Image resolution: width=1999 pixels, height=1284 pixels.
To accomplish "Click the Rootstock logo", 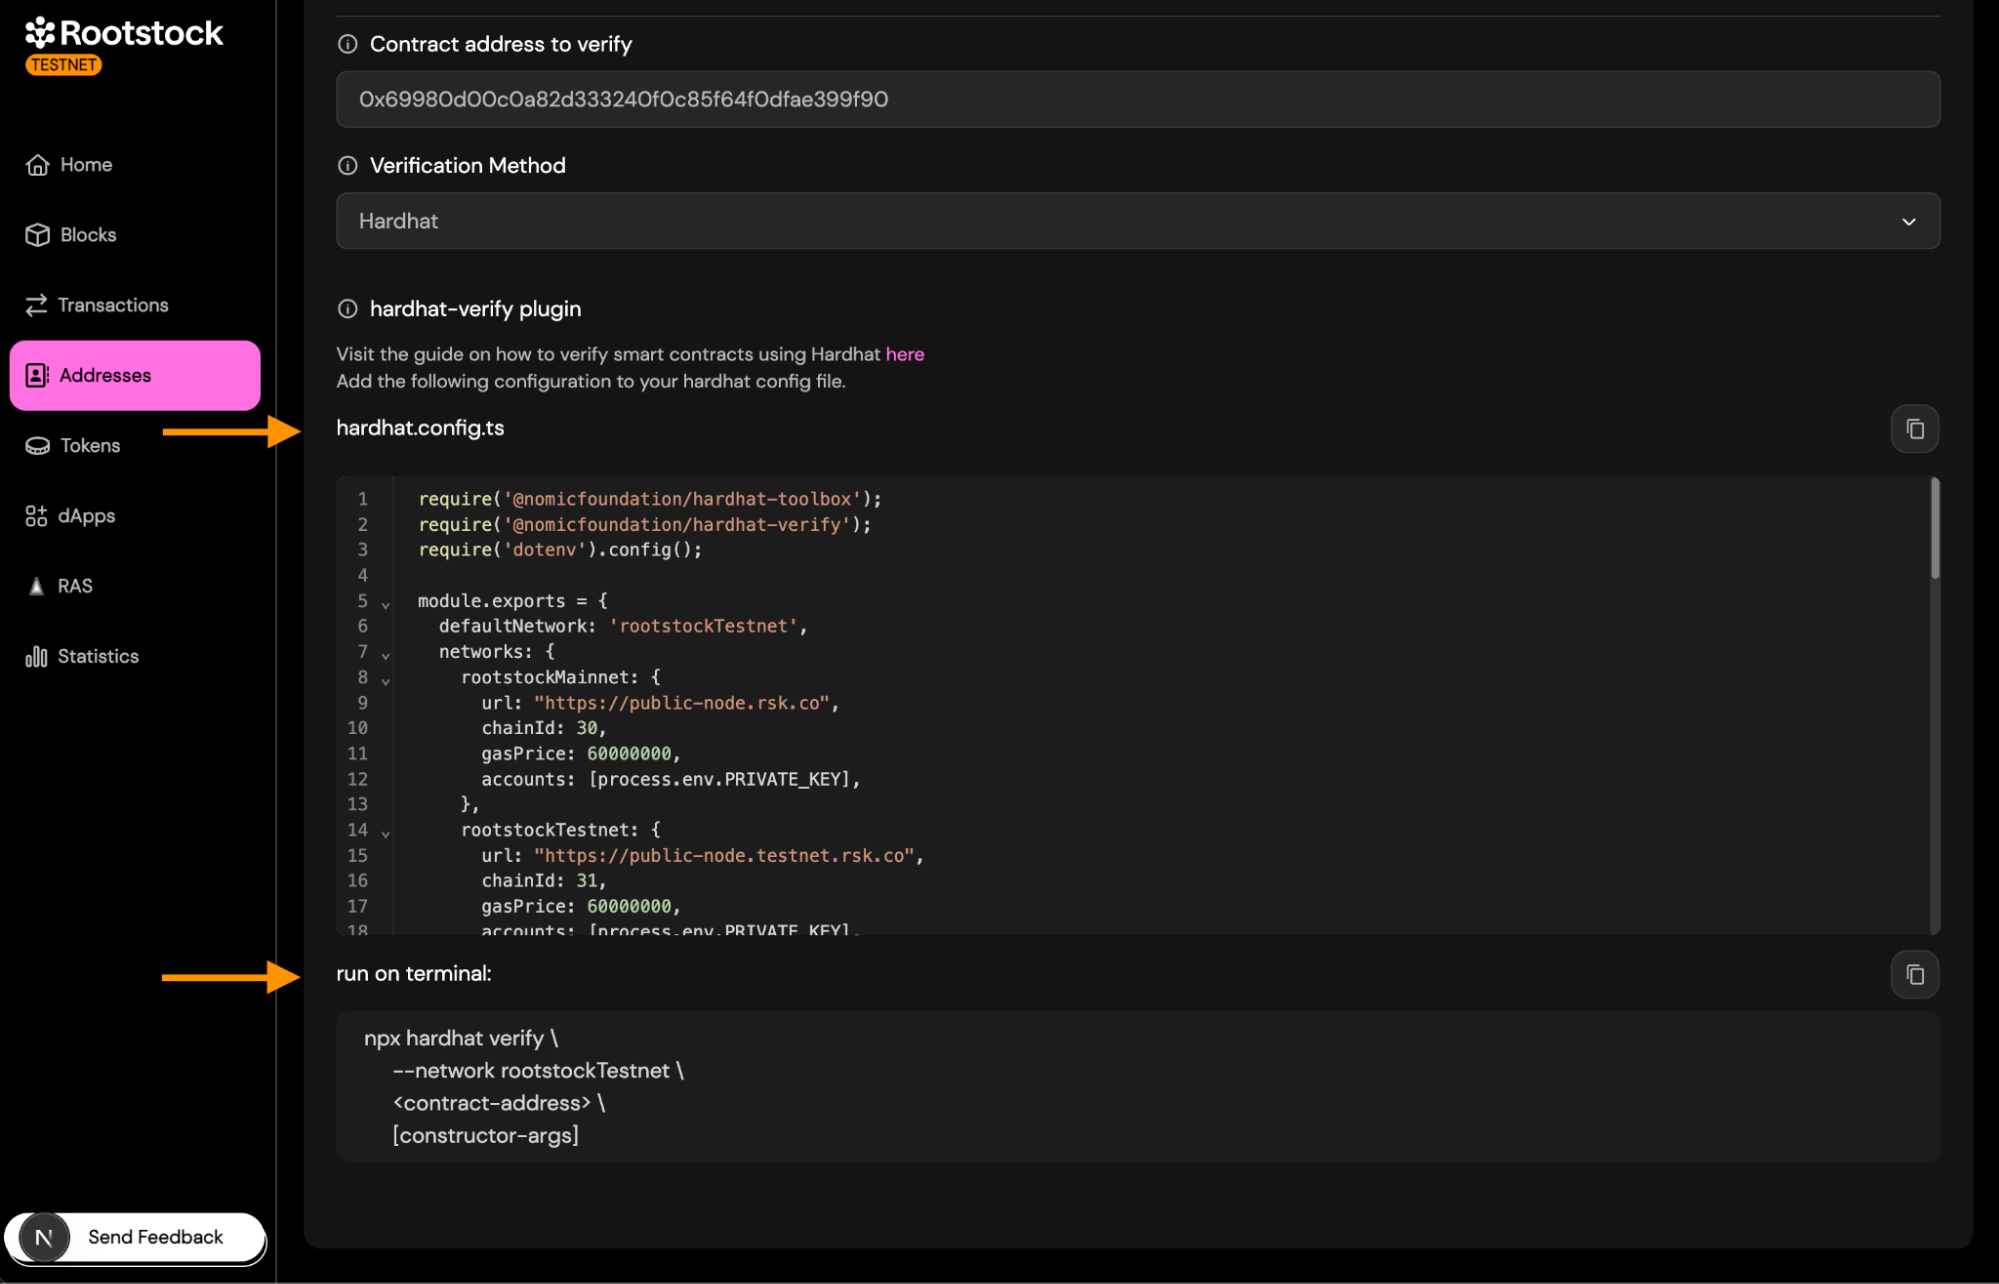I will coord(123,34).
